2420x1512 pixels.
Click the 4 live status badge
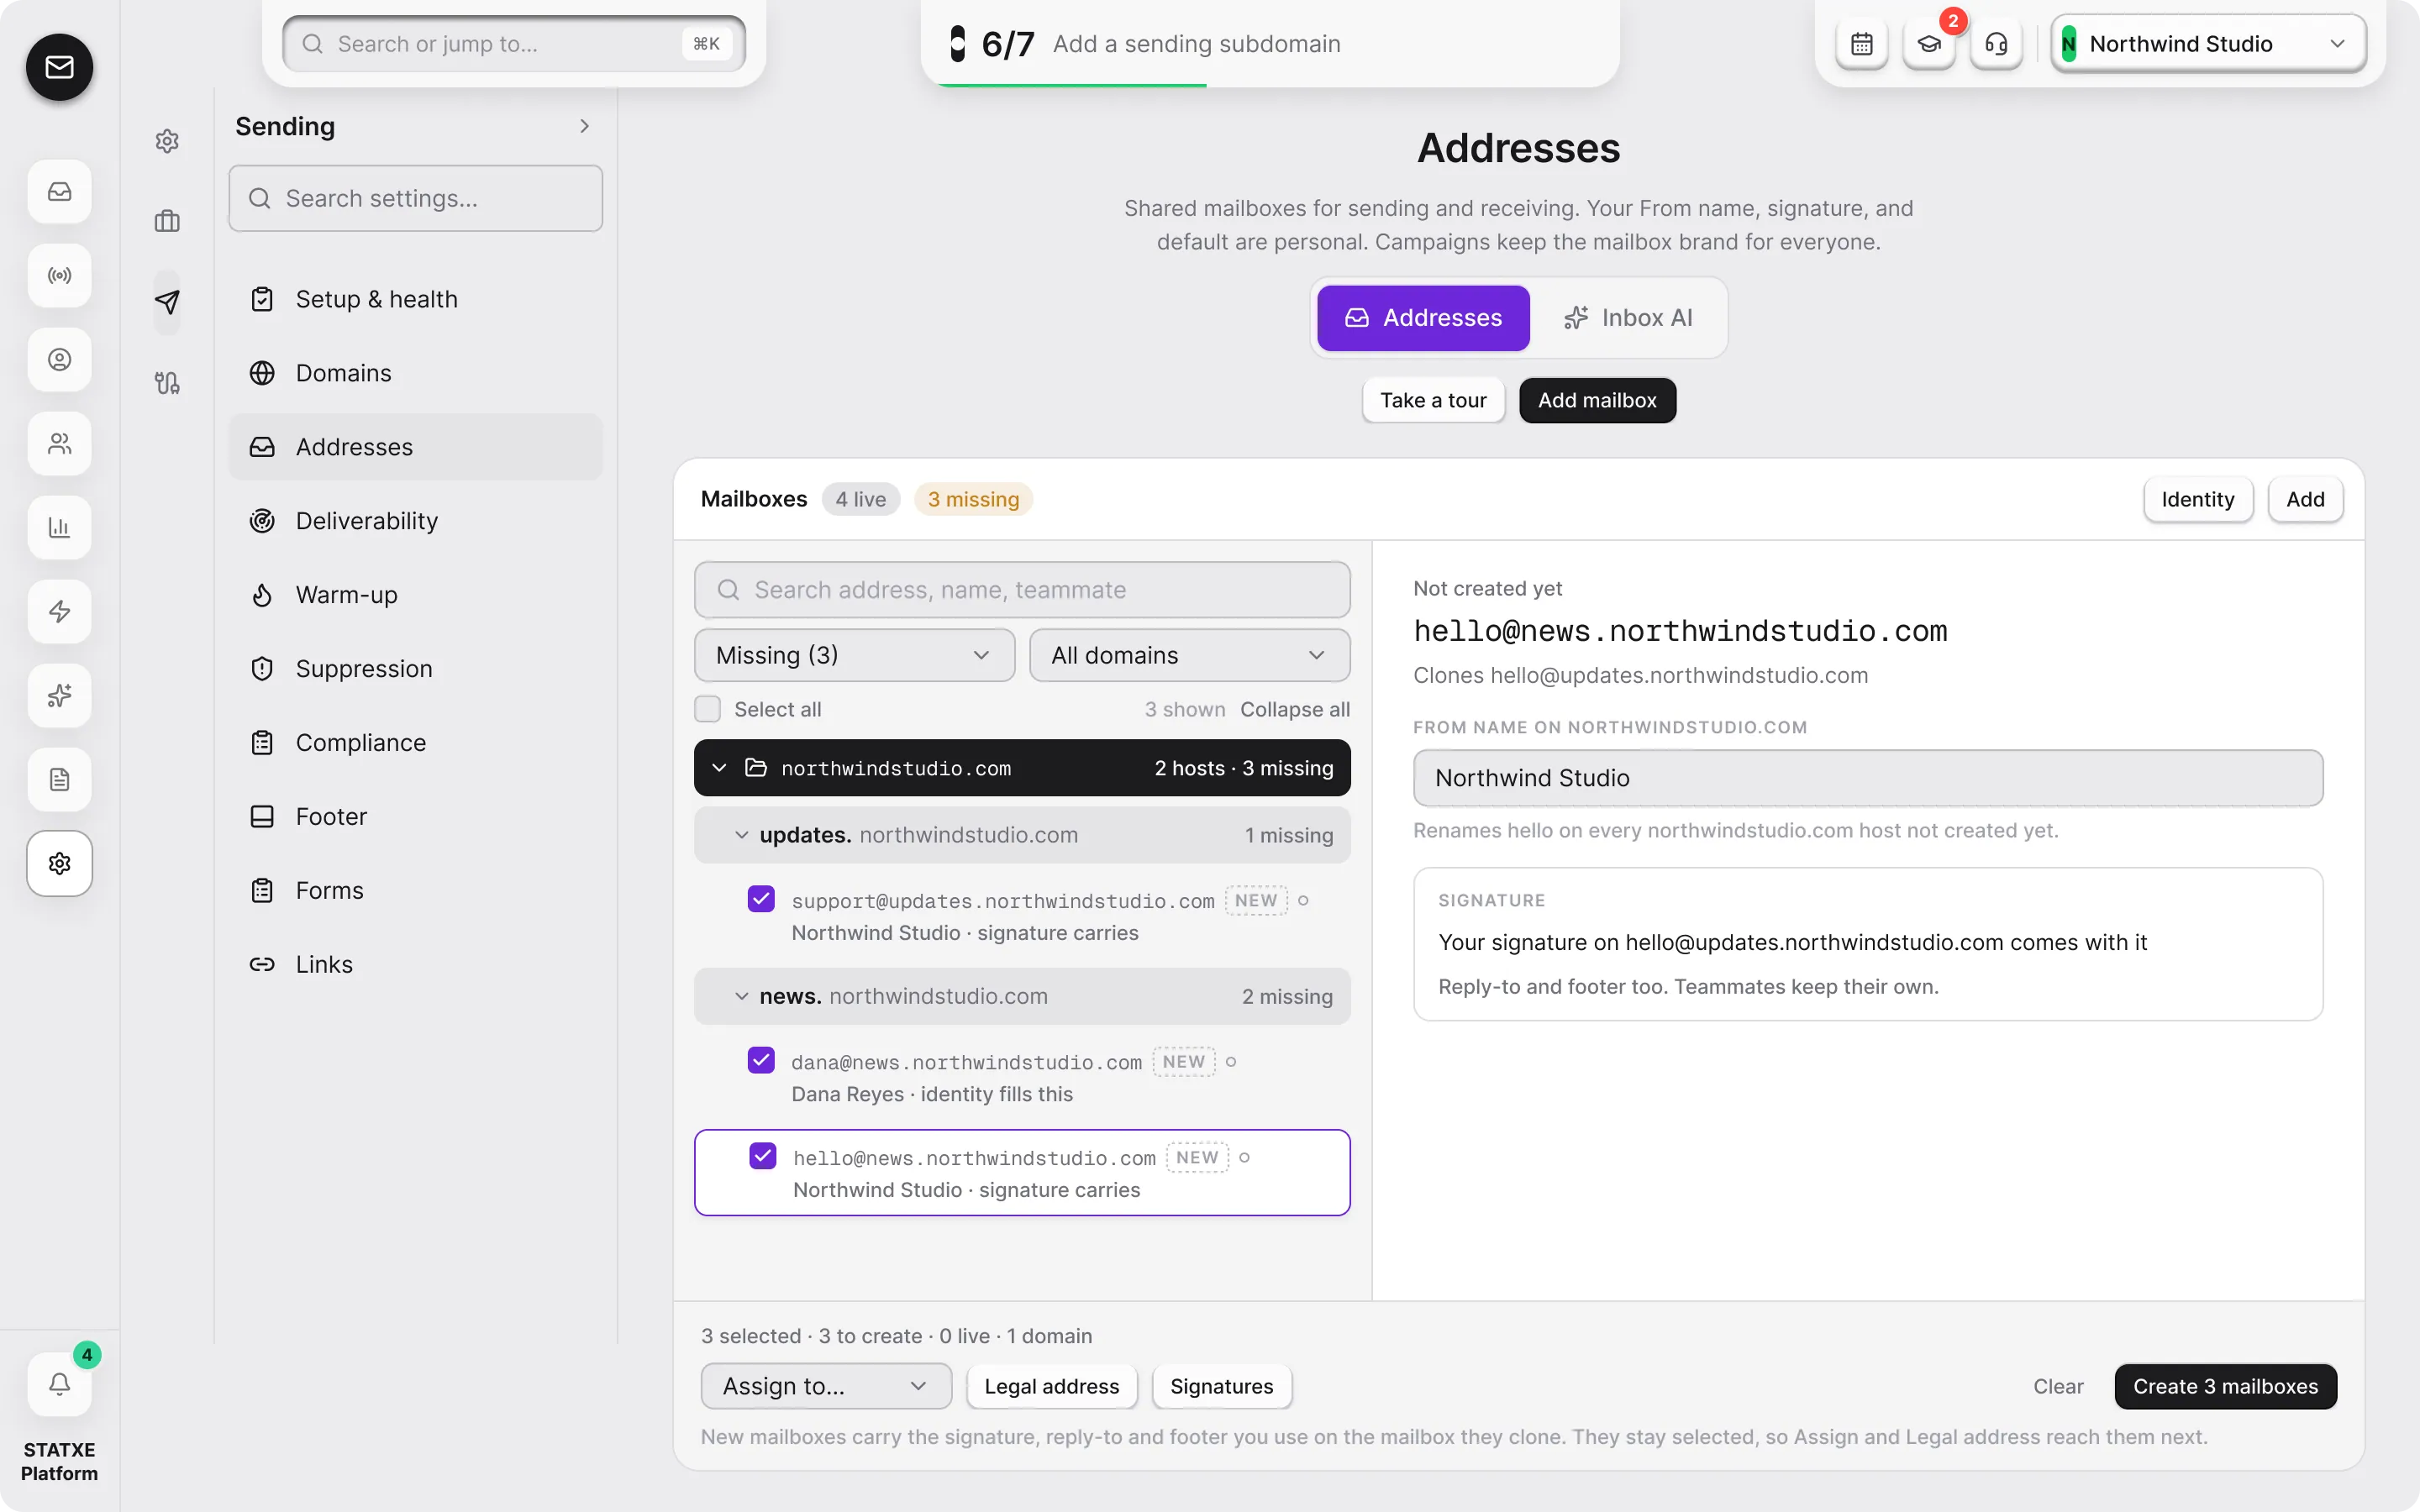click(x=860, y=499)
